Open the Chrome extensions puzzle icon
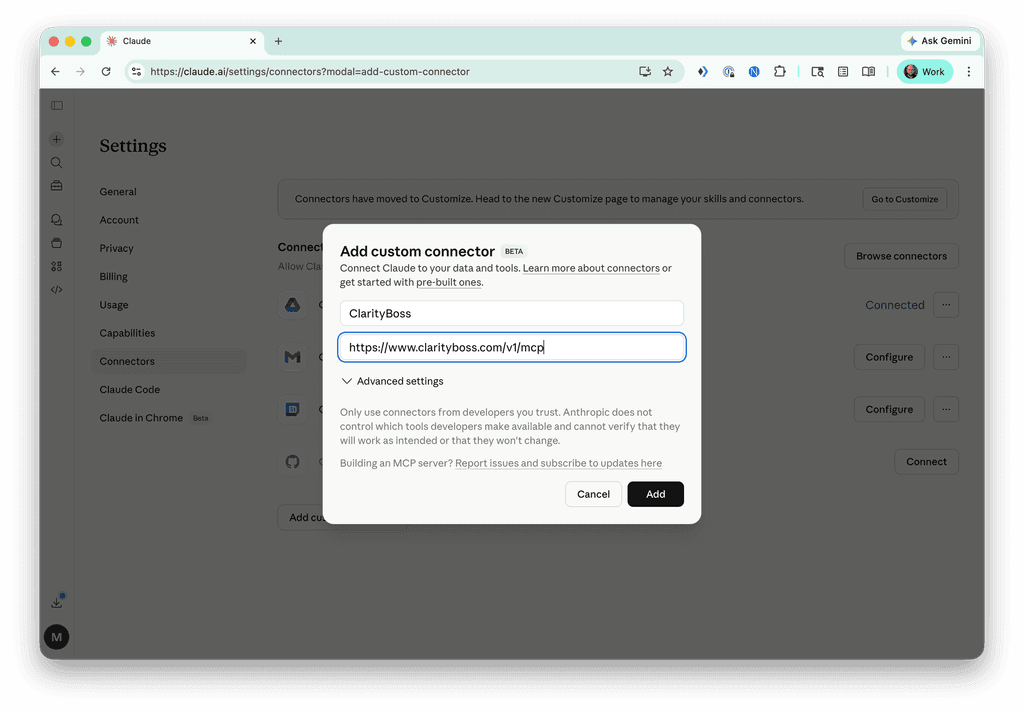This screenshot has width=1024, height=712. tap(780, 72)
